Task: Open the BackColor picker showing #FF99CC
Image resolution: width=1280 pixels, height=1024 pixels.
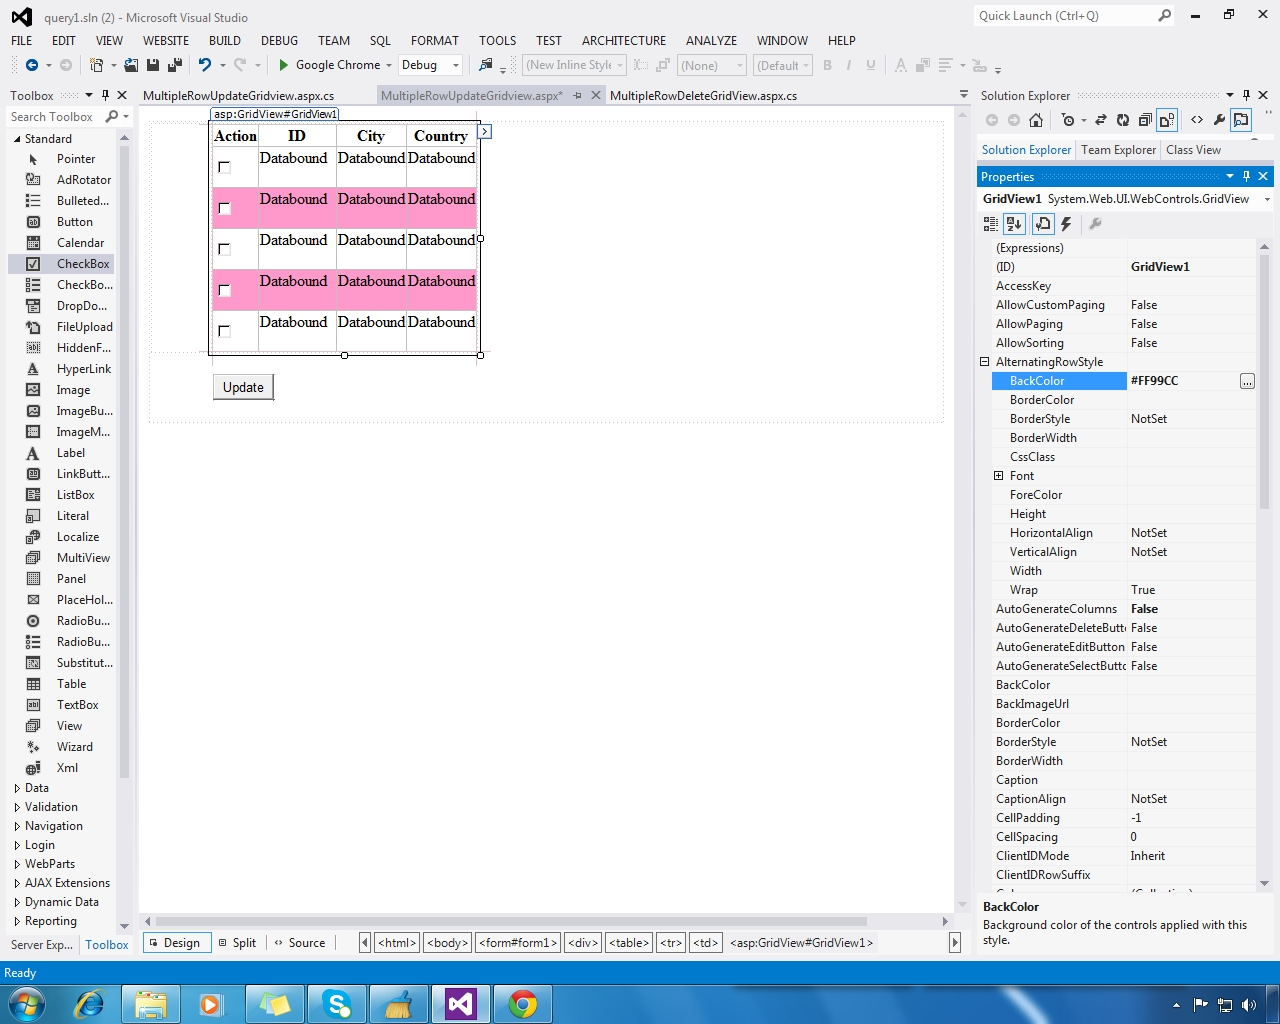Action: tap(1246, 380)
